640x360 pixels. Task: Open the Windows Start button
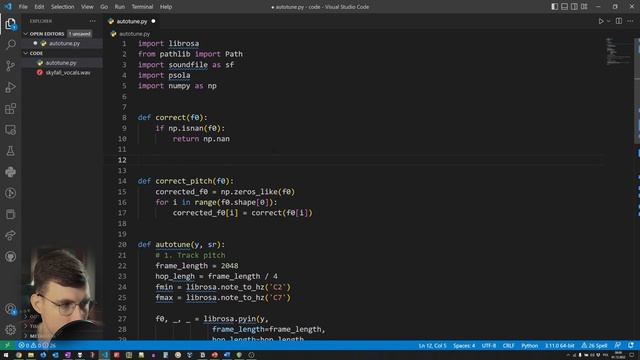pyautogui.click(x=6, y=355)
